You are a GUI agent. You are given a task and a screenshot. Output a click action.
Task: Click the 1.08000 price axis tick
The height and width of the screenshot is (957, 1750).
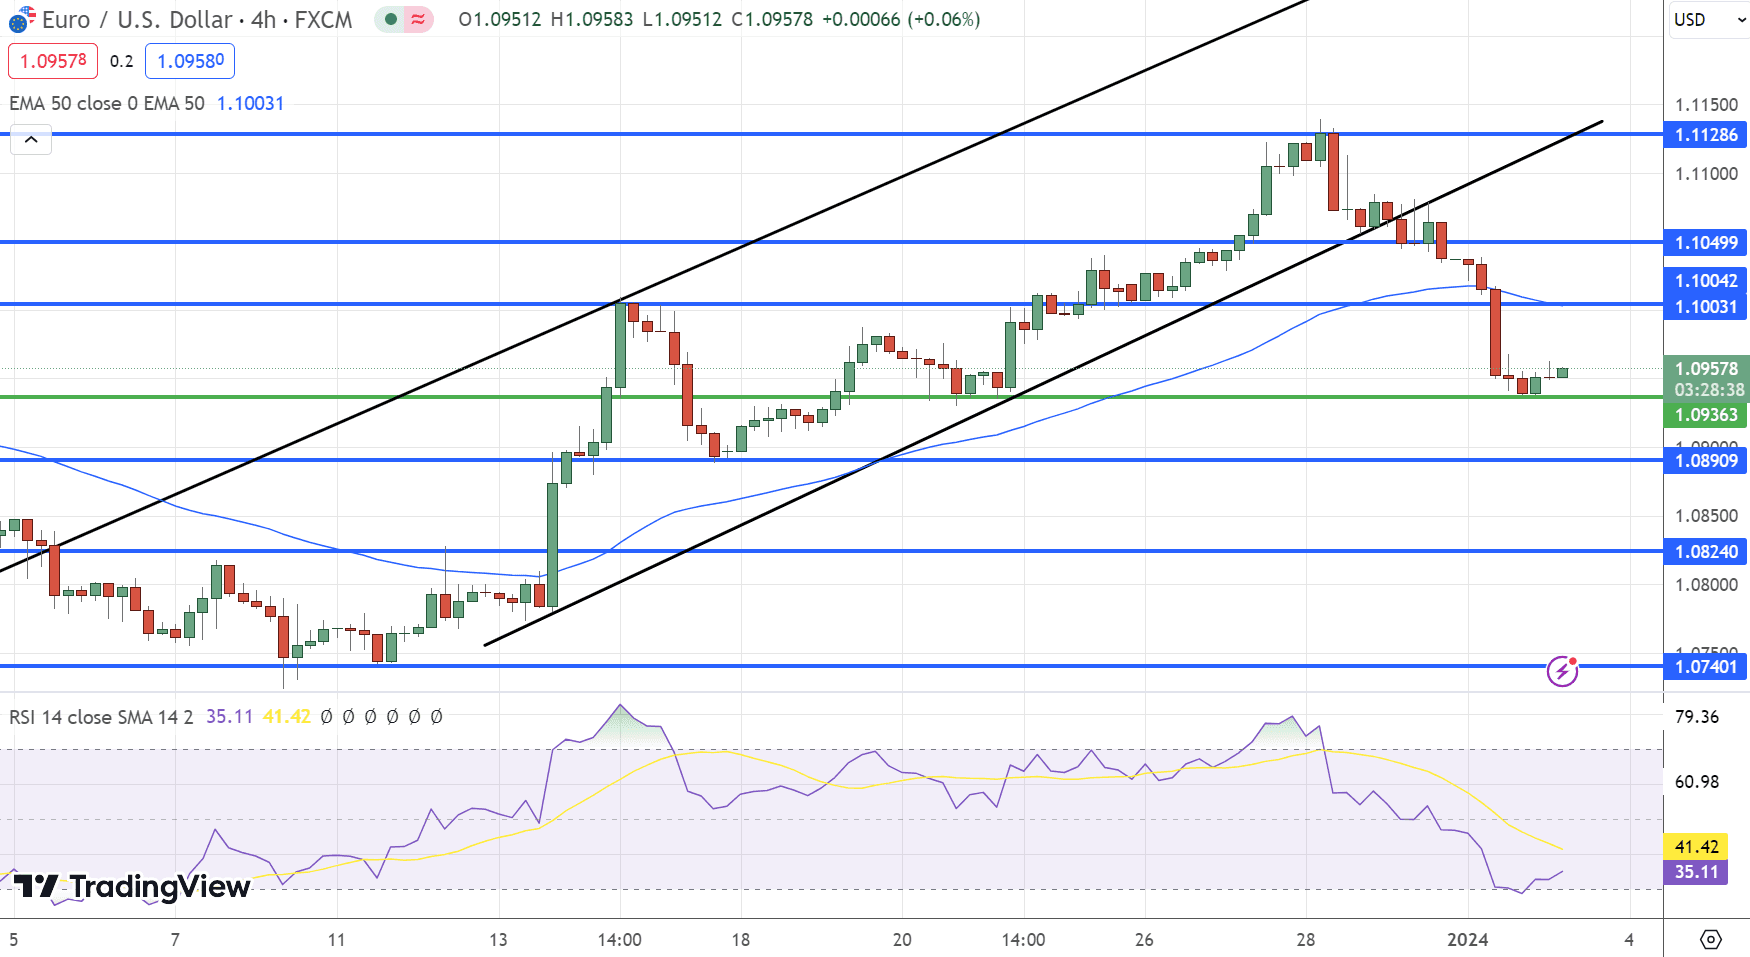(x=1706, y=585)
